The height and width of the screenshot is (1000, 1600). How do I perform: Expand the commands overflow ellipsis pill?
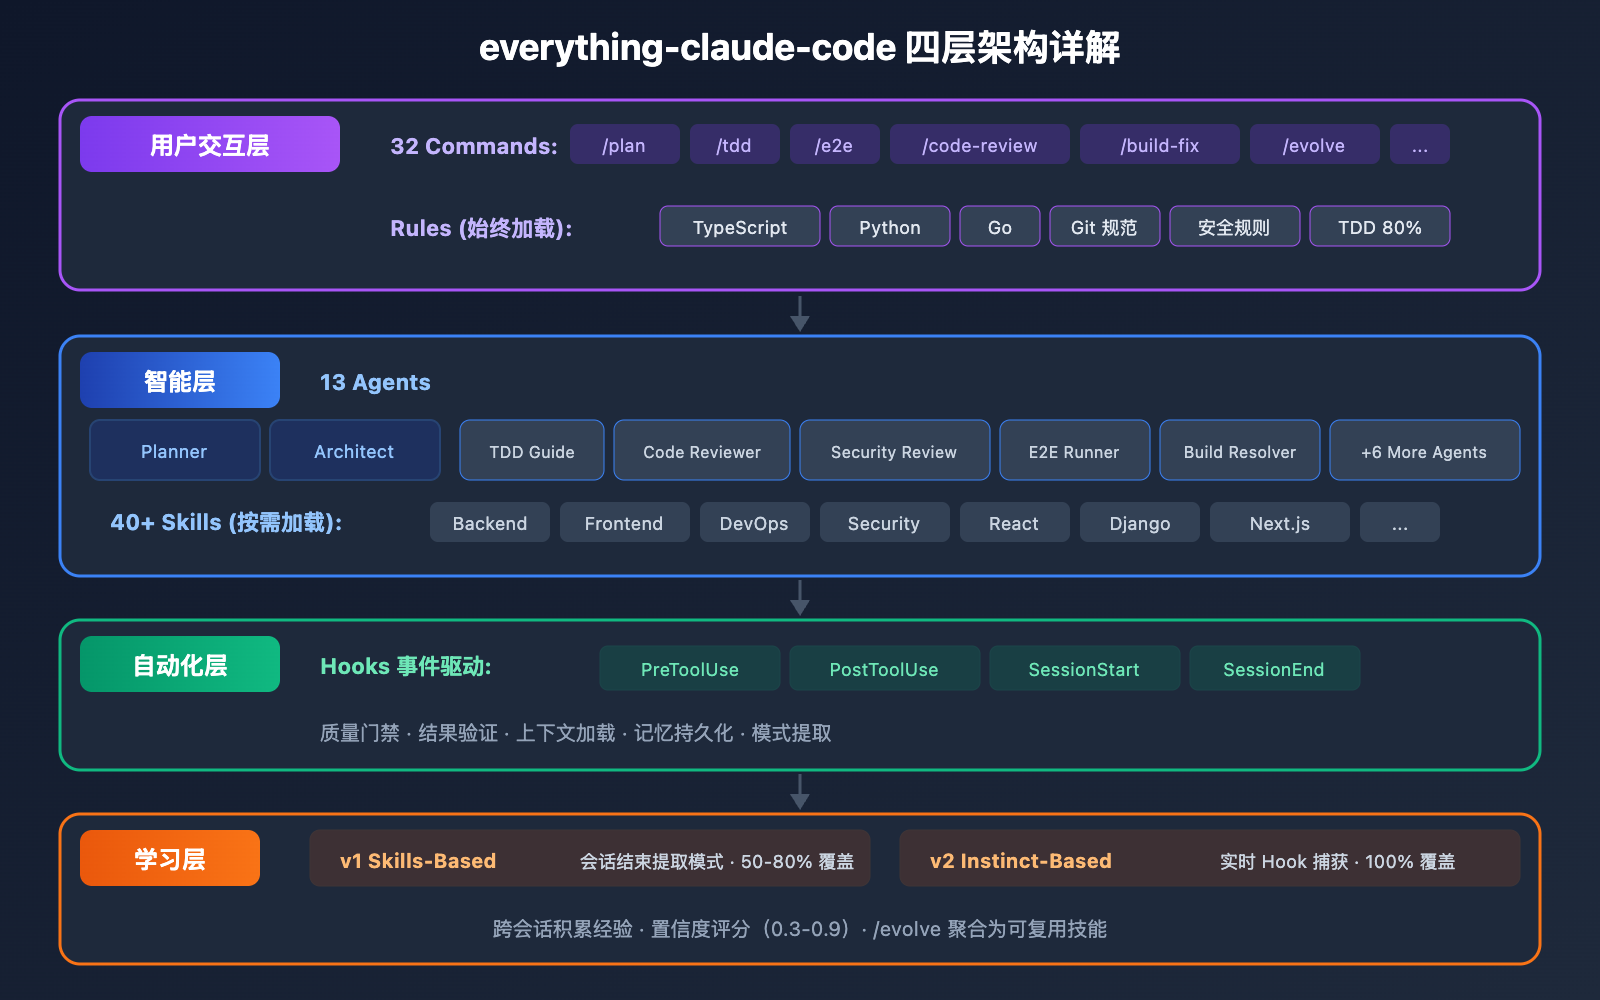[x=1419, y=144]
